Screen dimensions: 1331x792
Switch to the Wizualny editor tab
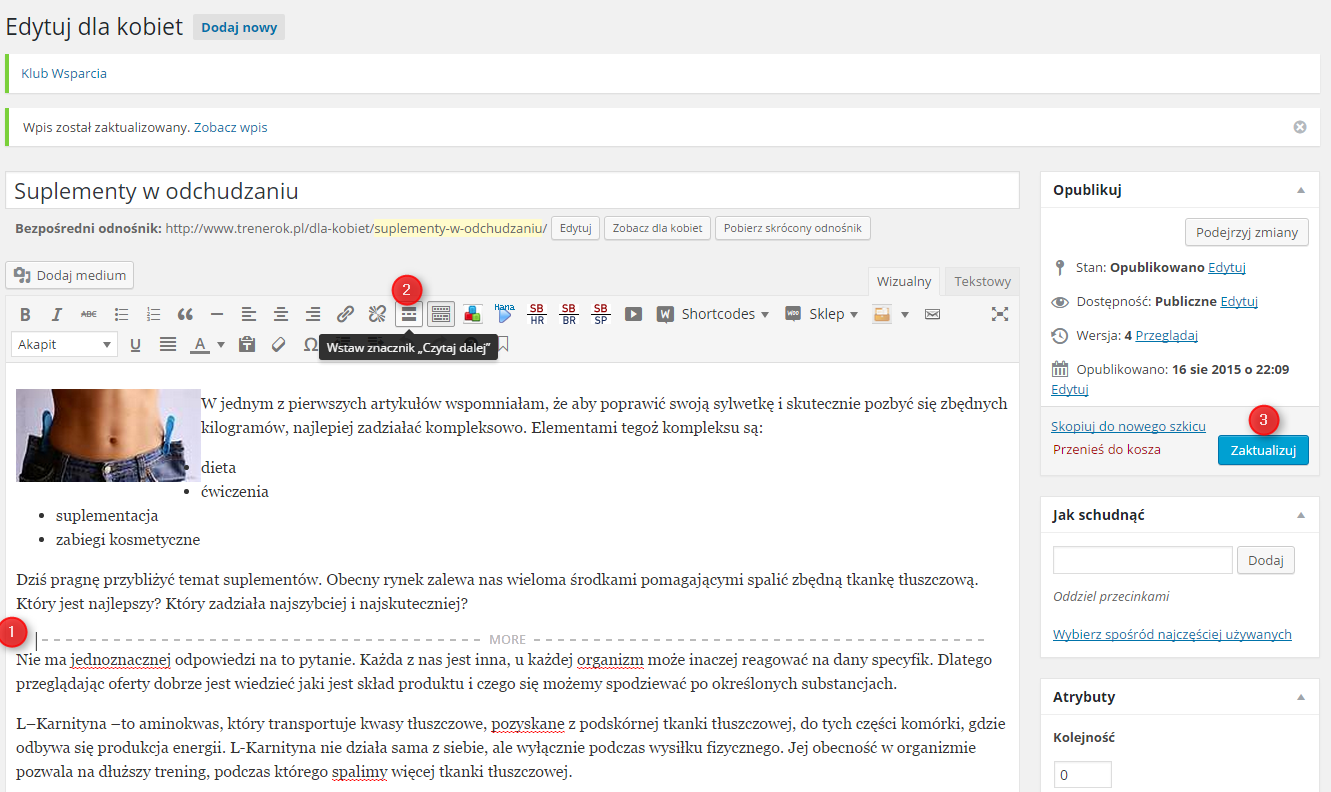904,281
